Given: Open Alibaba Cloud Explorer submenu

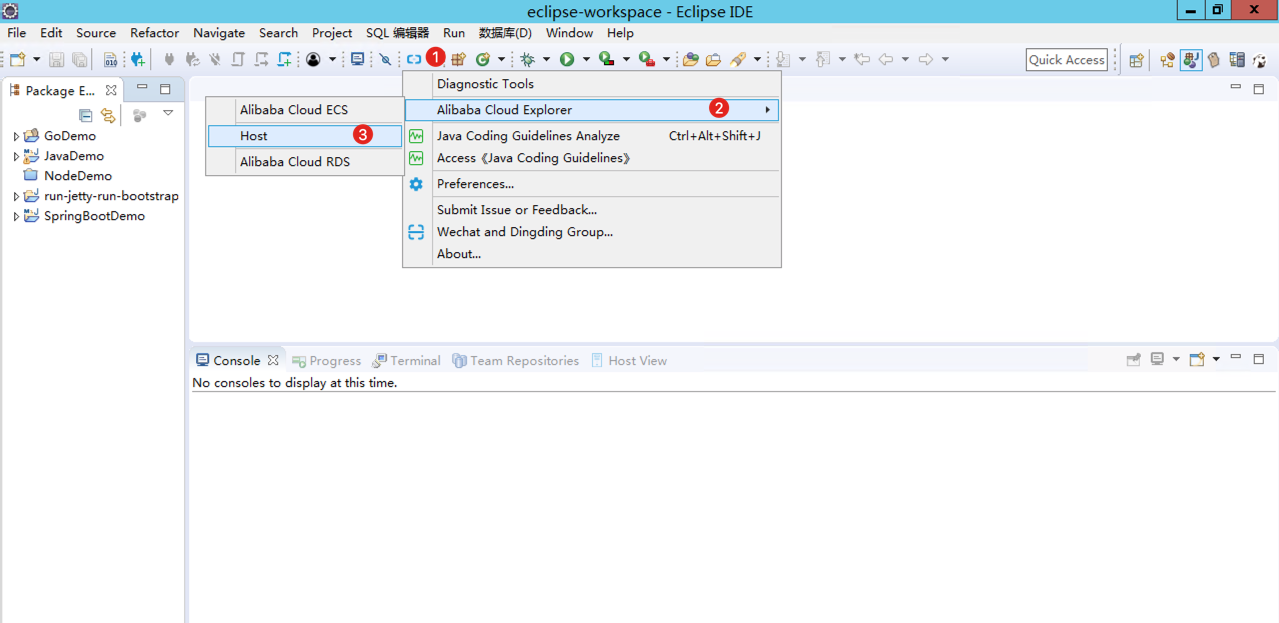Looking at the screenshot, I should tap(592, 110).
